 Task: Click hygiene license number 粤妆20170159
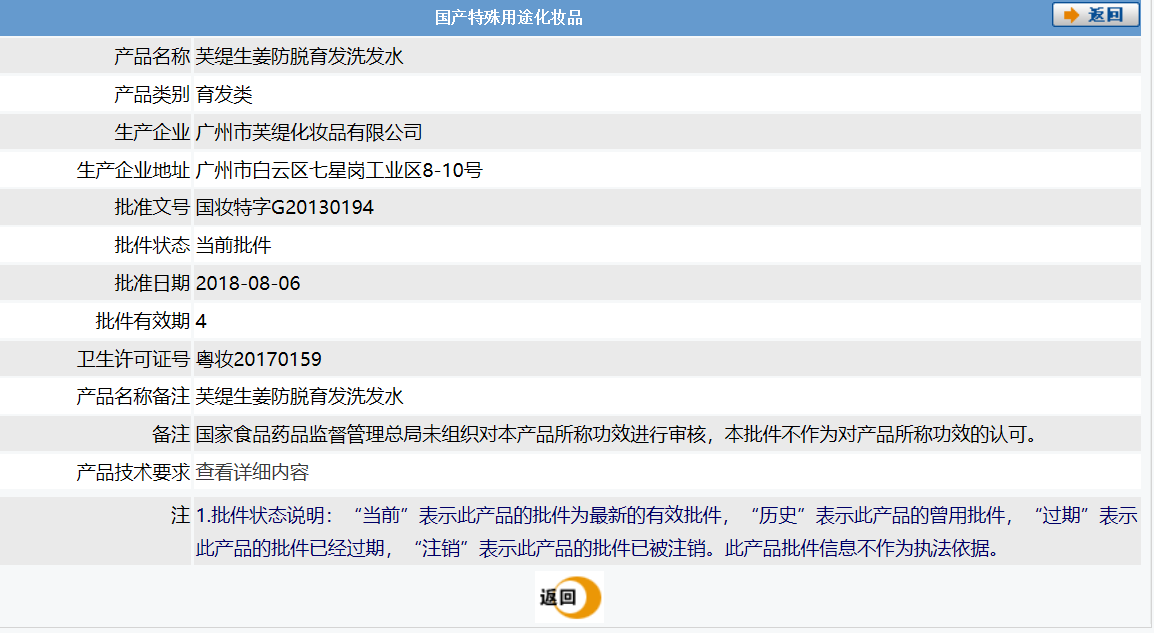(x=259, y=359)
